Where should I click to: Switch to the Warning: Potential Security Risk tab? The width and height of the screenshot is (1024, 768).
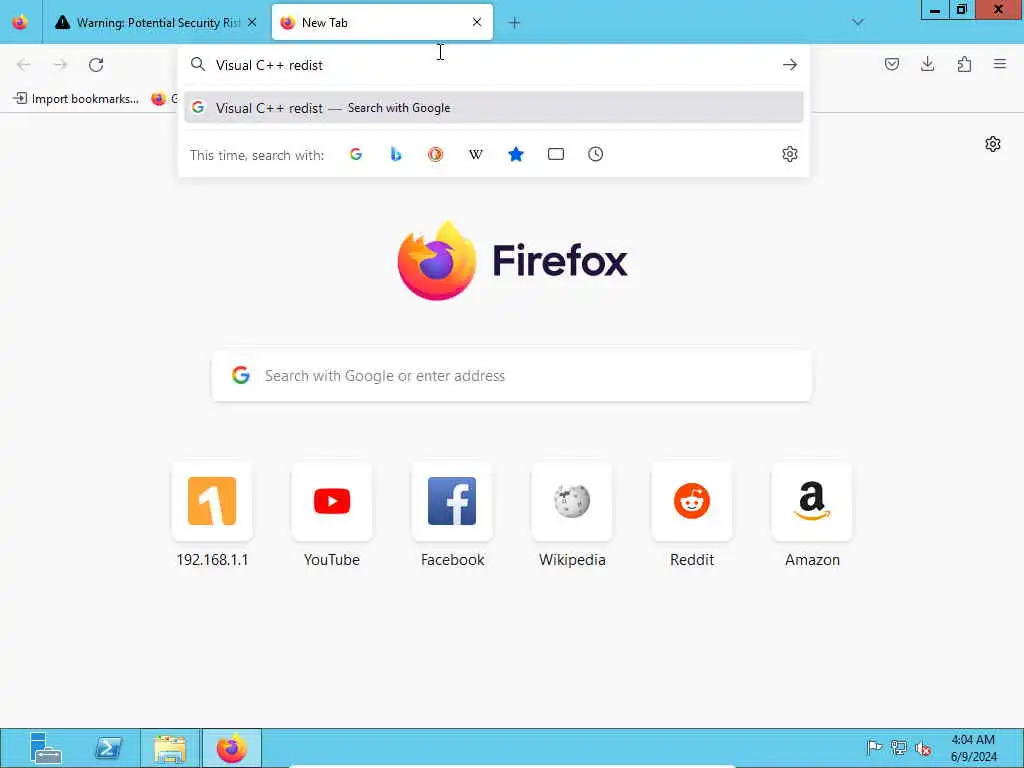point(155,22)
